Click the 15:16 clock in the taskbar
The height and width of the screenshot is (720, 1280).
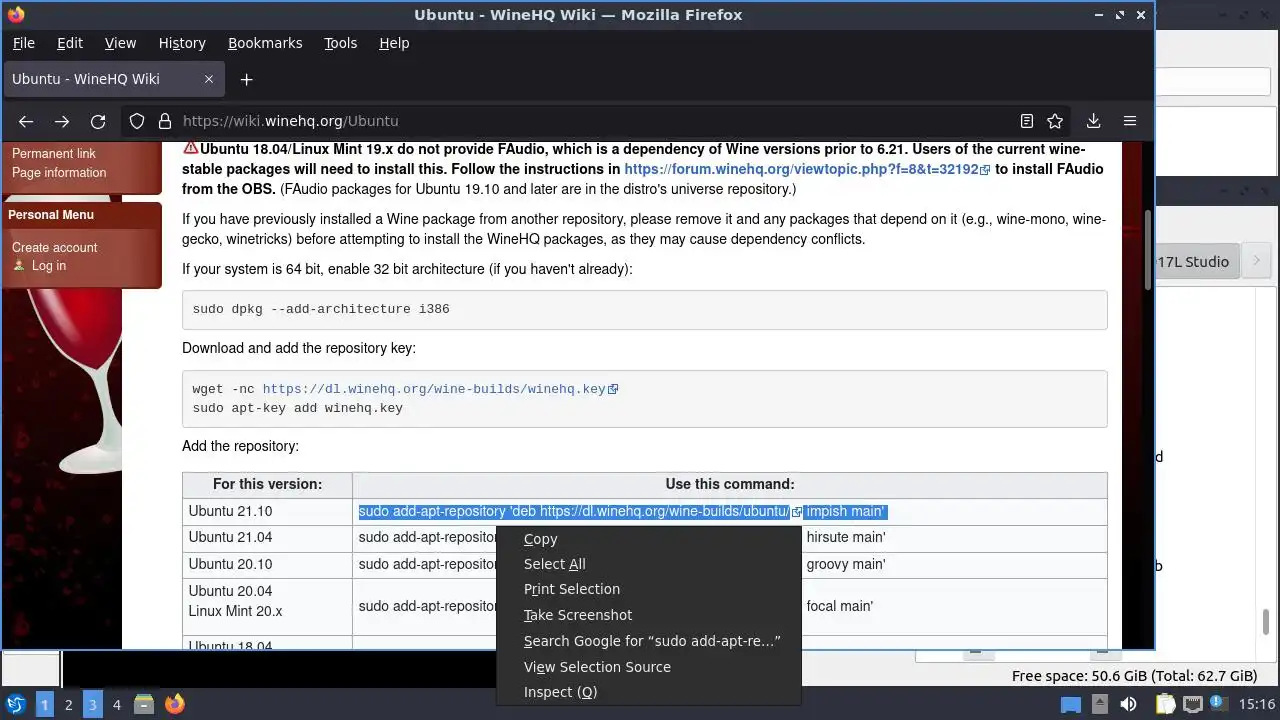pyautogui.click(x=1258, y=705)
